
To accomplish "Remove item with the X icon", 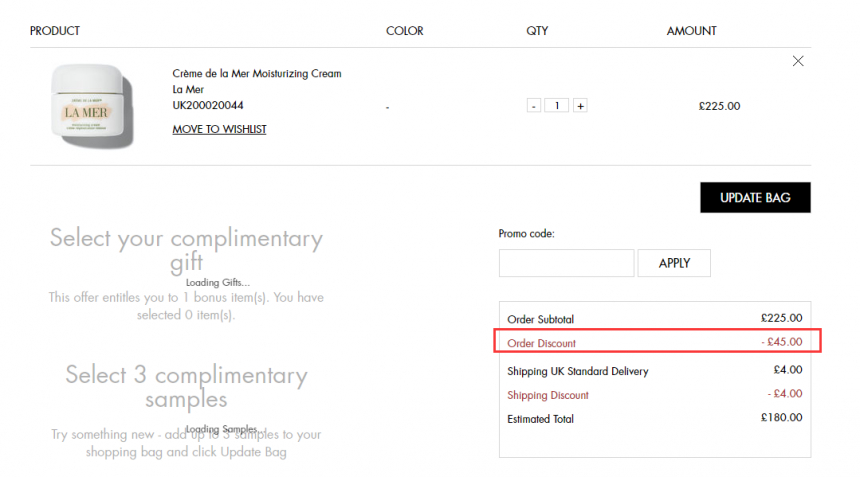I will coord(798,61).
